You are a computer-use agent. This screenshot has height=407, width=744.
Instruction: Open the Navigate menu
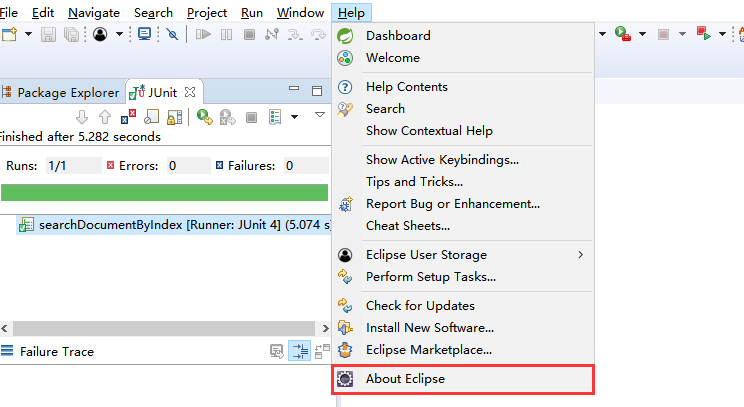(94, 13)
